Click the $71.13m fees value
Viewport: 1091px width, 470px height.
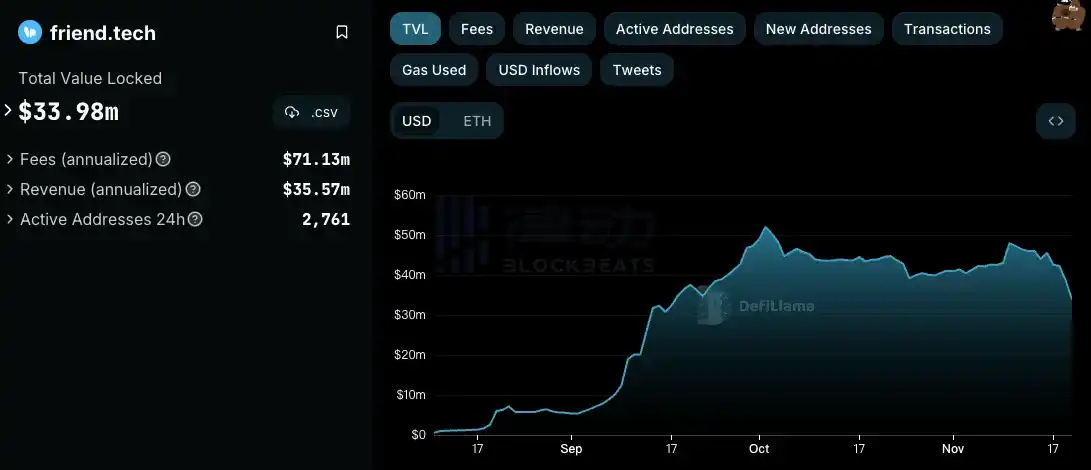click(x=316, y=159)
